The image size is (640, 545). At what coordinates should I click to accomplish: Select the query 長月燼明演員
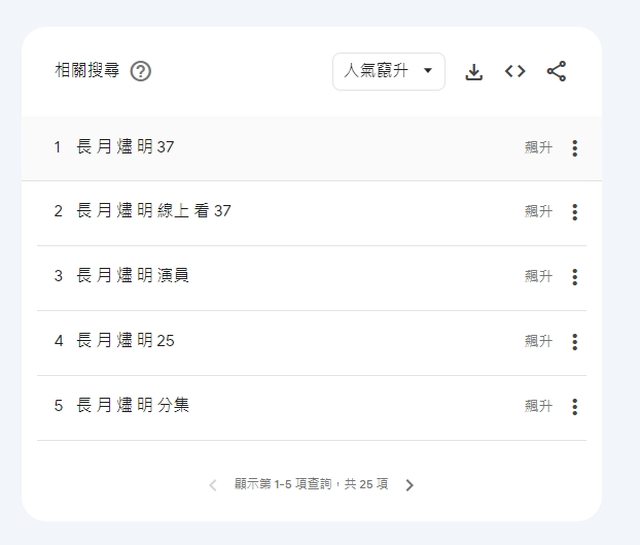[x=133, y=276]
